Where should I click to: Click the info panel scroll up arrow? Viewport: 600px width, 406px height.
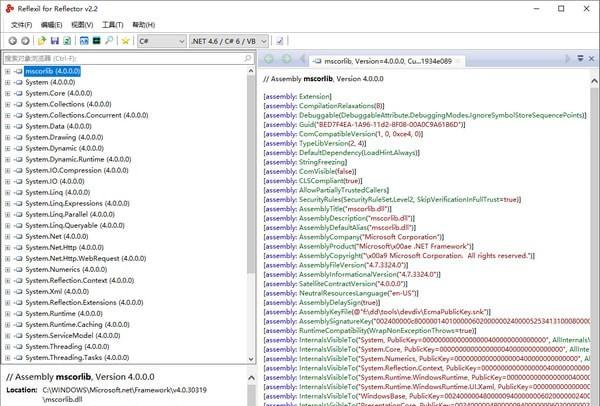[251, 378]
